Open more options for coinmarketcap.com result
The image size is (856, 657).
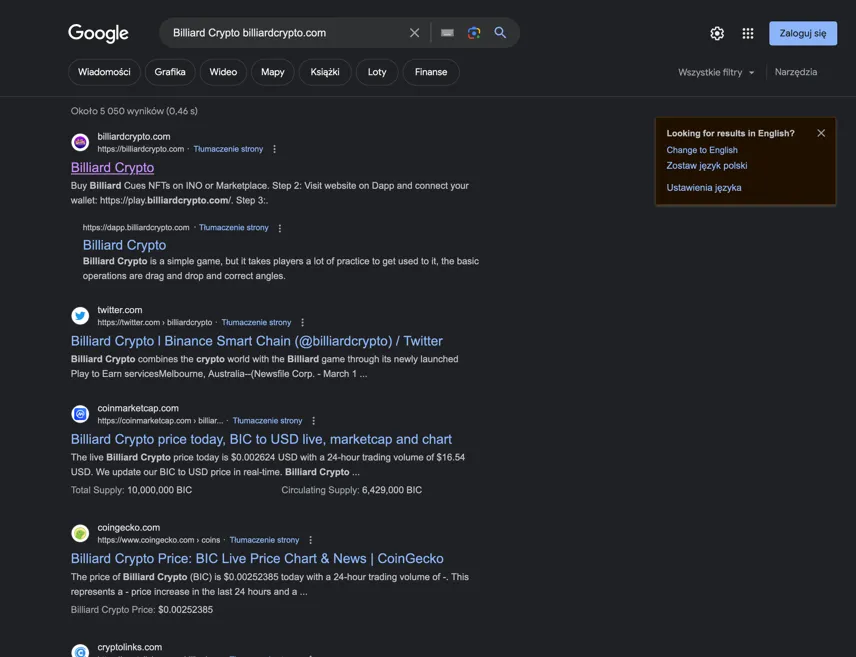313,421
